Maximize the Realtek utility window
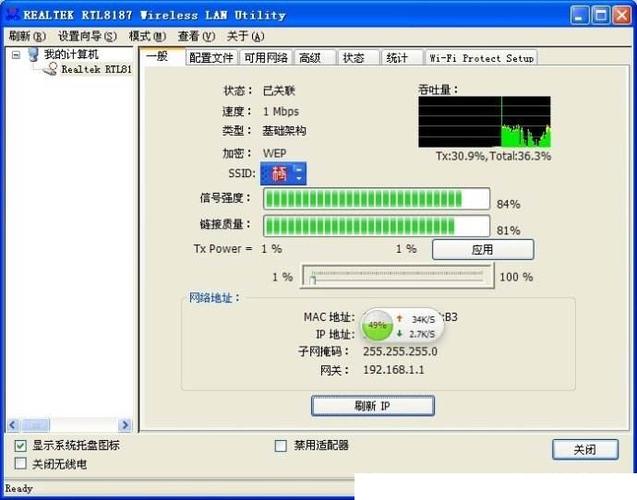This screenshot has width=637, height=500. 601,15
